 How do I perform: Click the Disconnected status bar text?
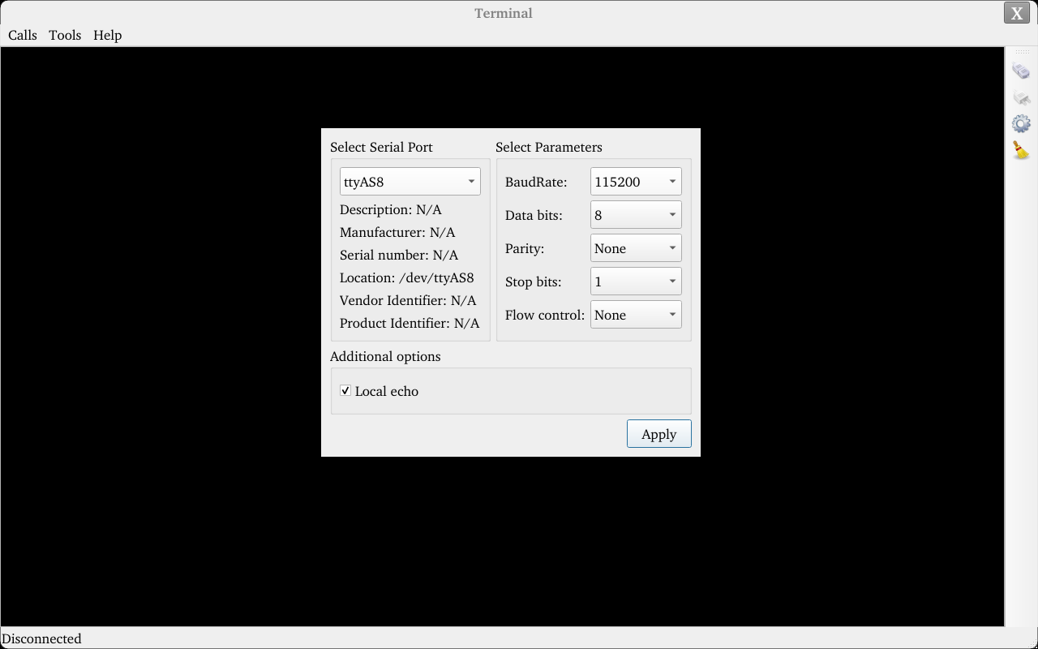[42, 638]
